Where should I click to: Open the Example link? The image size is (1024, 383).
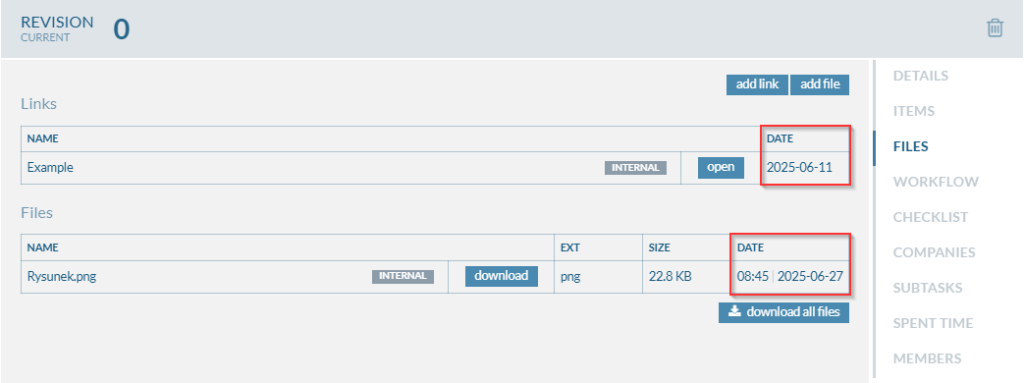tap(721, 167)
